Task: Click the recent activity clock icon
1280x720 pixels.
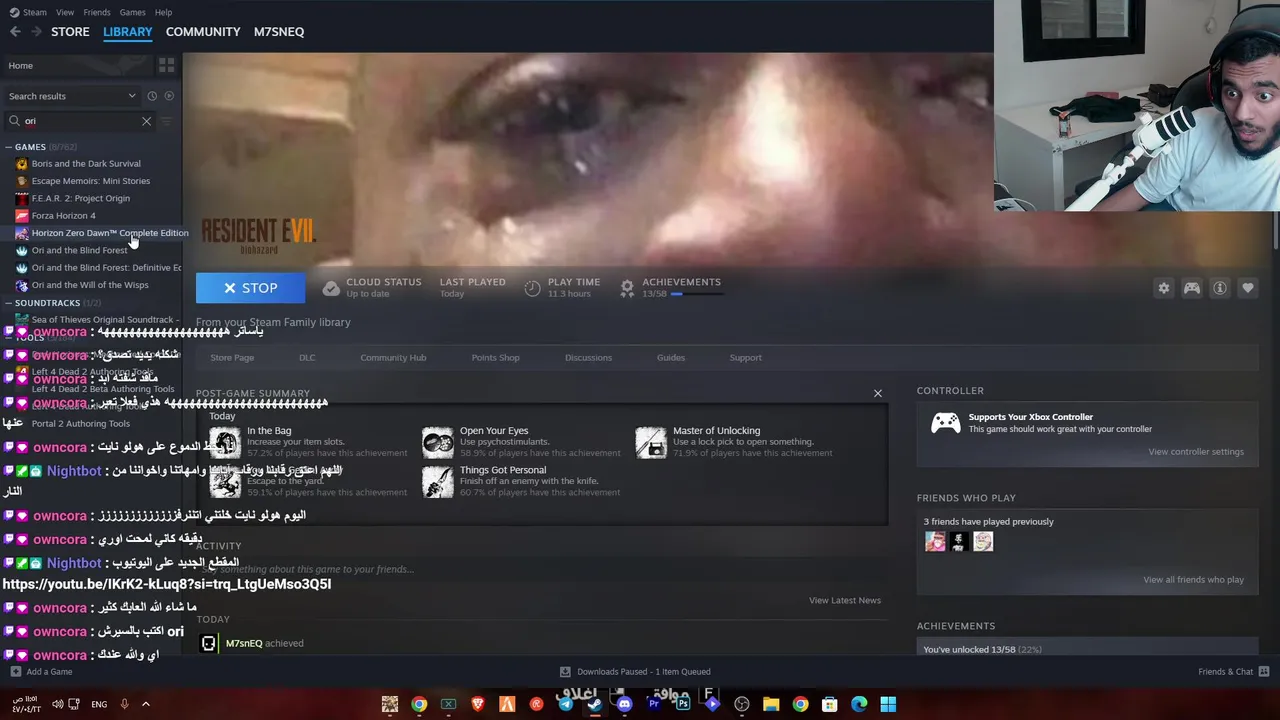Action: coord(152,96)
